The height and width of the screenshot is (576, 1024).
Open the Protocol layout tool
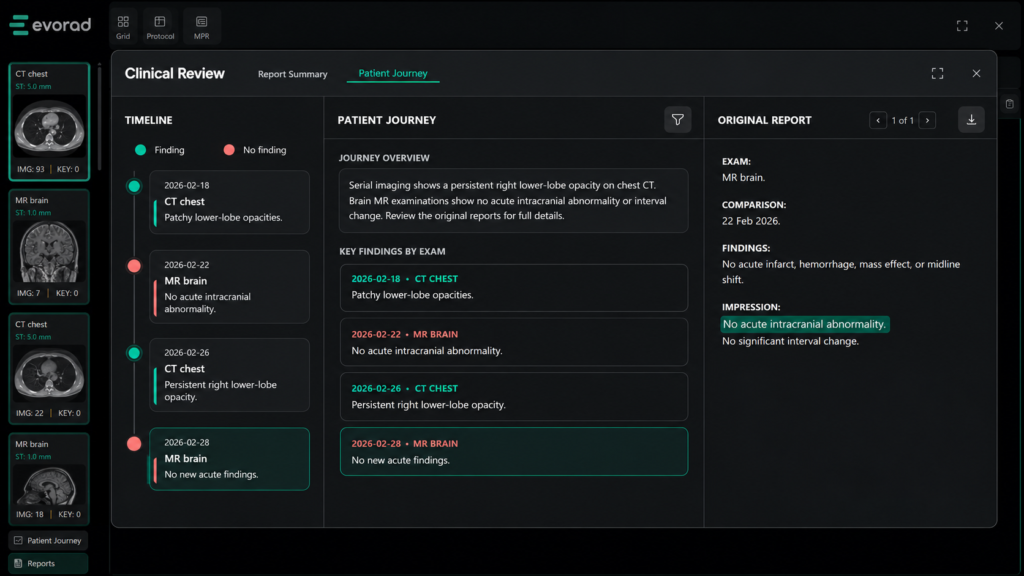[160, 27]
